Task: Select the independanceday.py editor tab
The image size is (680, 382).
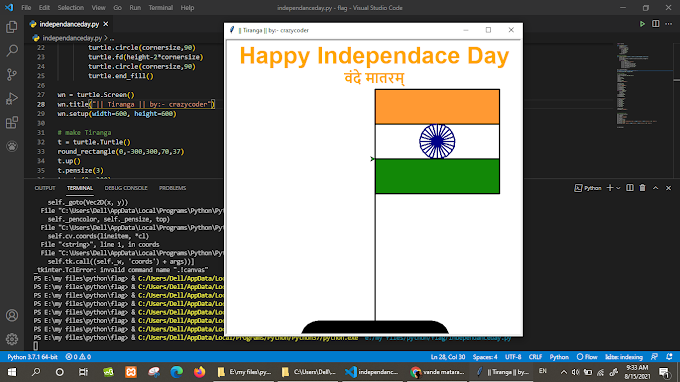Action: pyautogui.click(x=69, y=24)
